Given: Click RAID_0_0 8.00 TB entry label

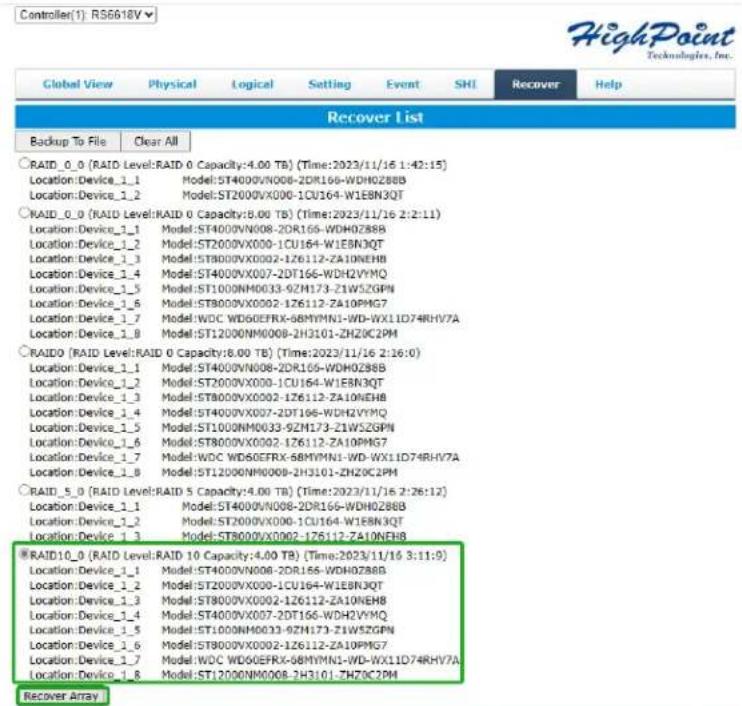Looking at the screenshot, I should point(235,214).
